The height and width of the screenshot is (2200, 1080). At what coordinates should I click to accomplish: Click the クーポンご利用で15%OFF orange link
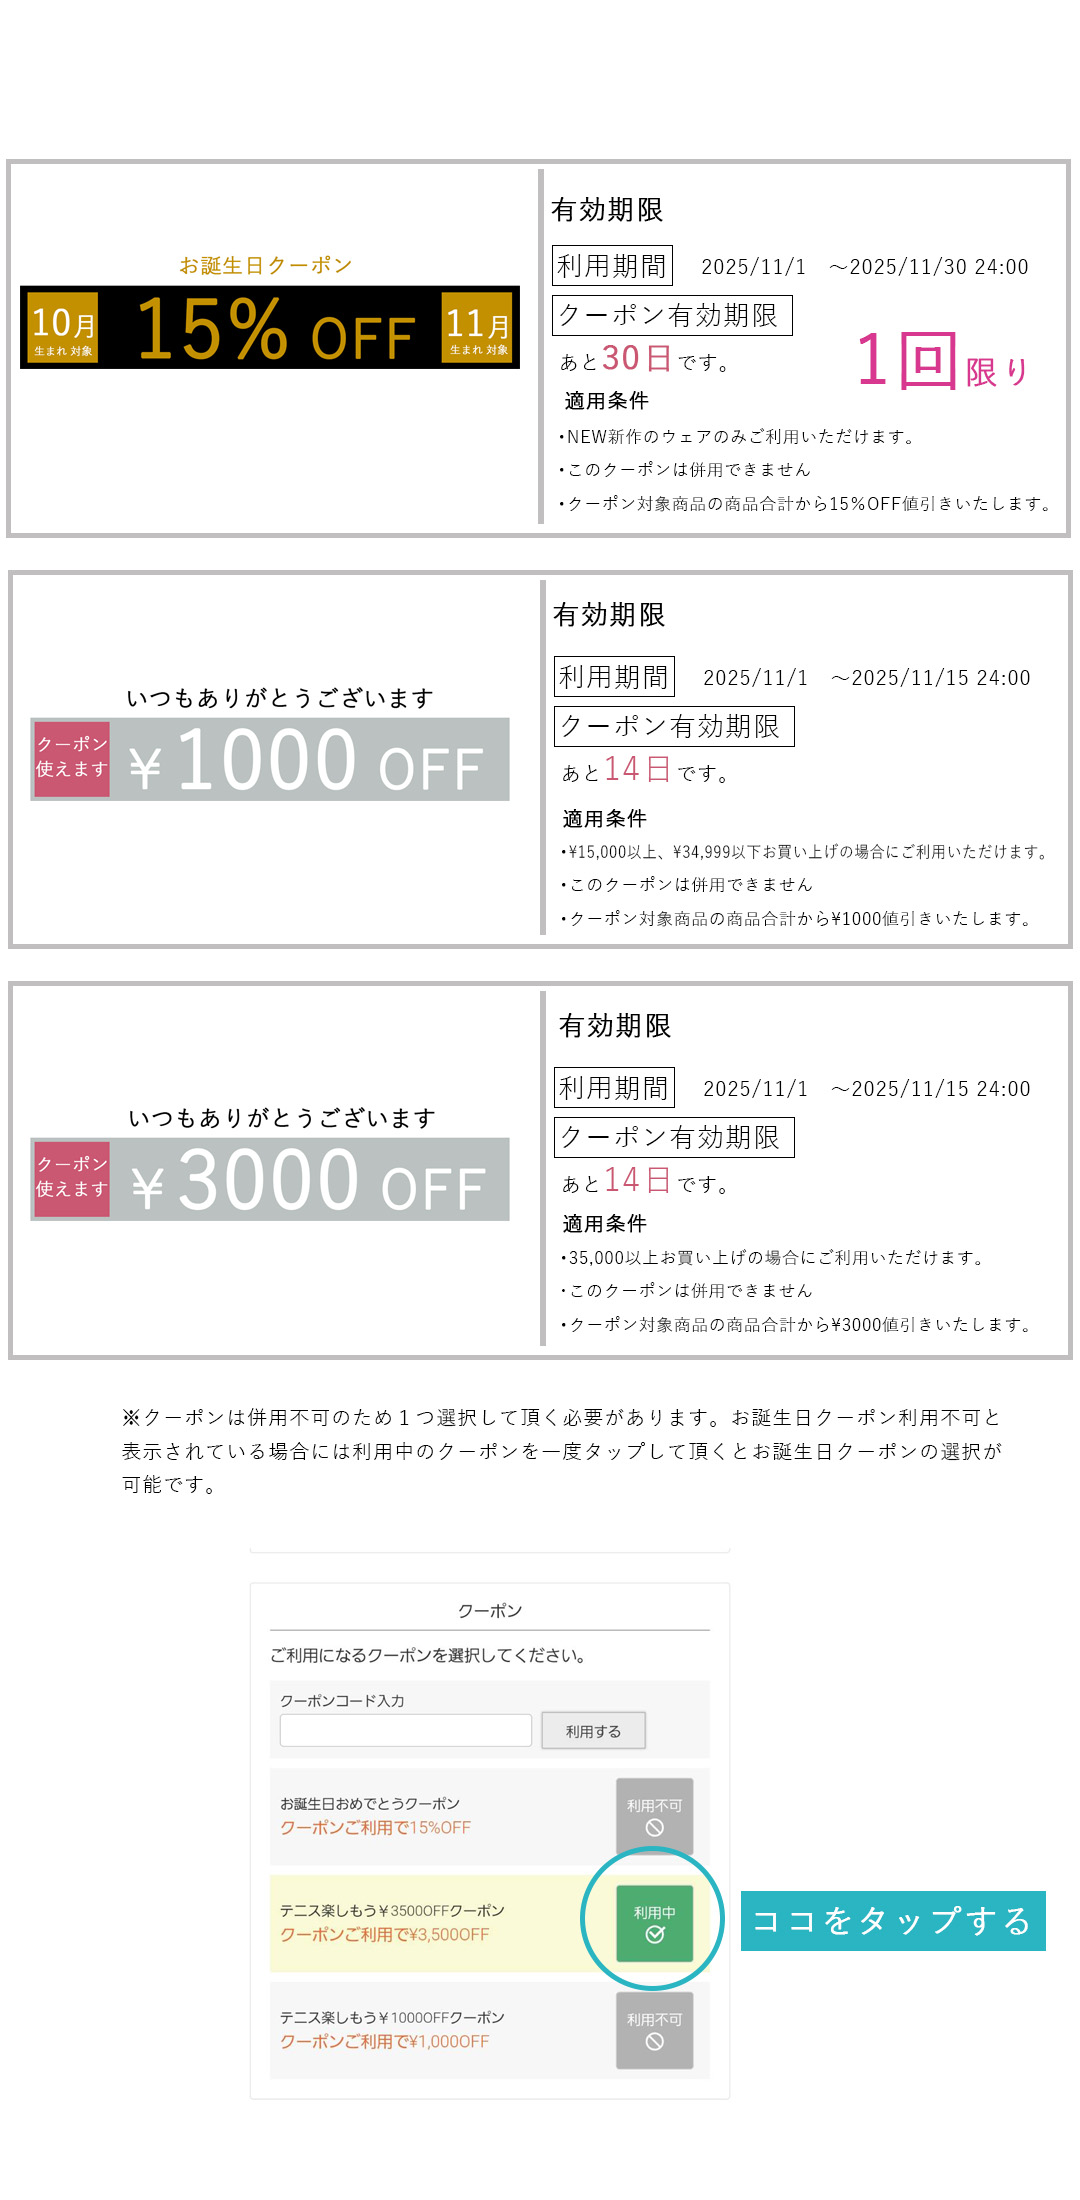[375, 1828]
